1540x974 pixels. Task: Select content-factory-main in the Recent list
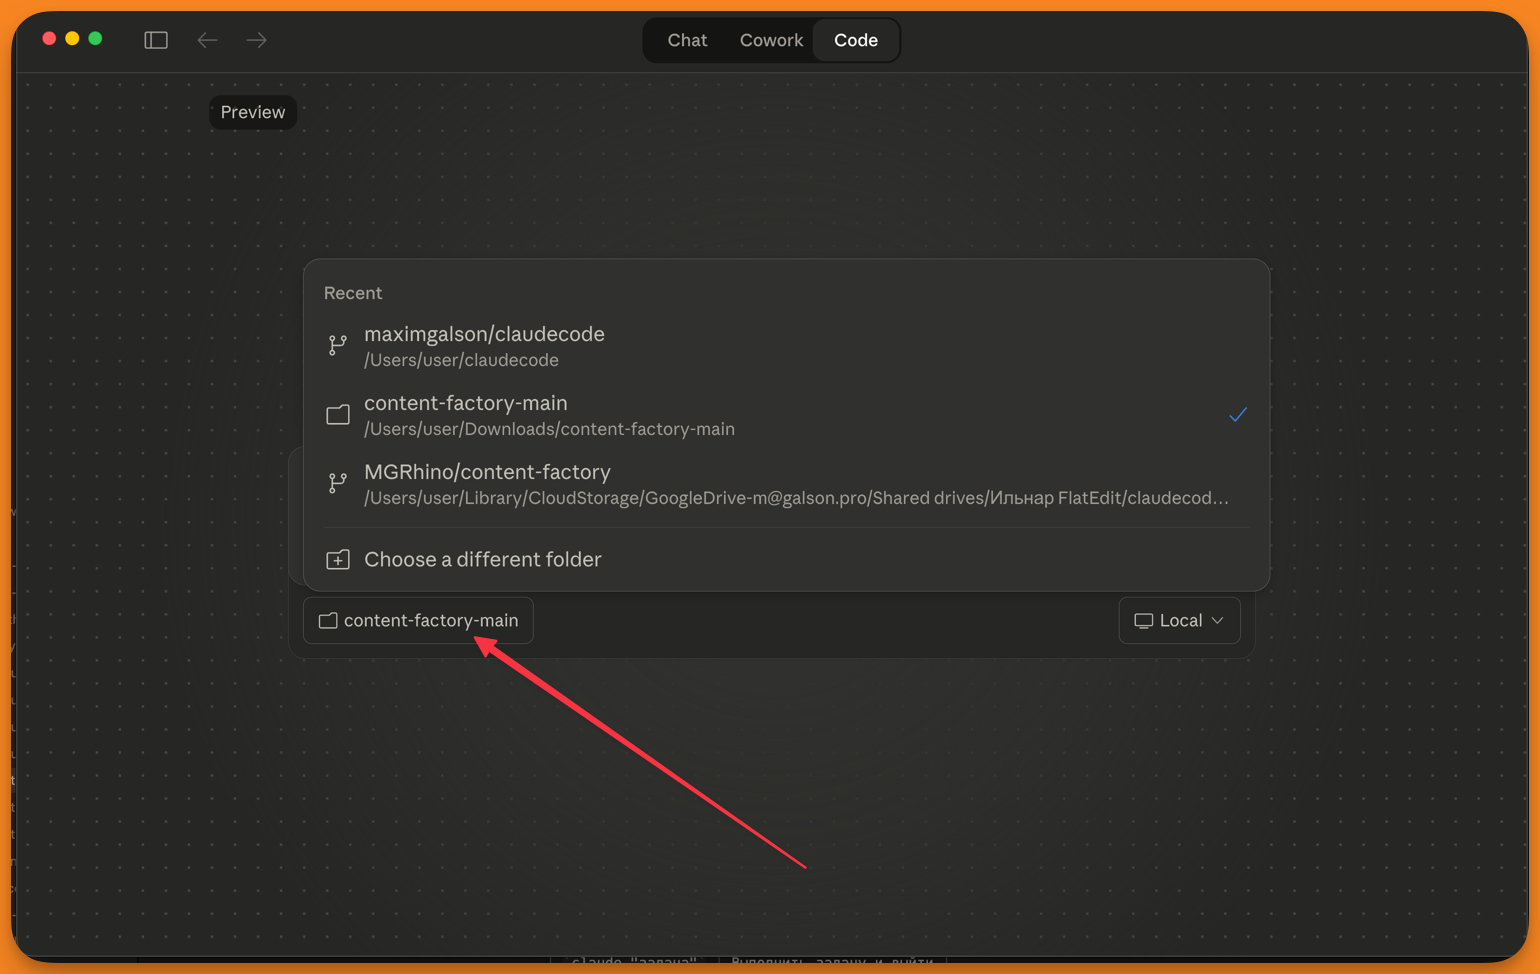786,415
